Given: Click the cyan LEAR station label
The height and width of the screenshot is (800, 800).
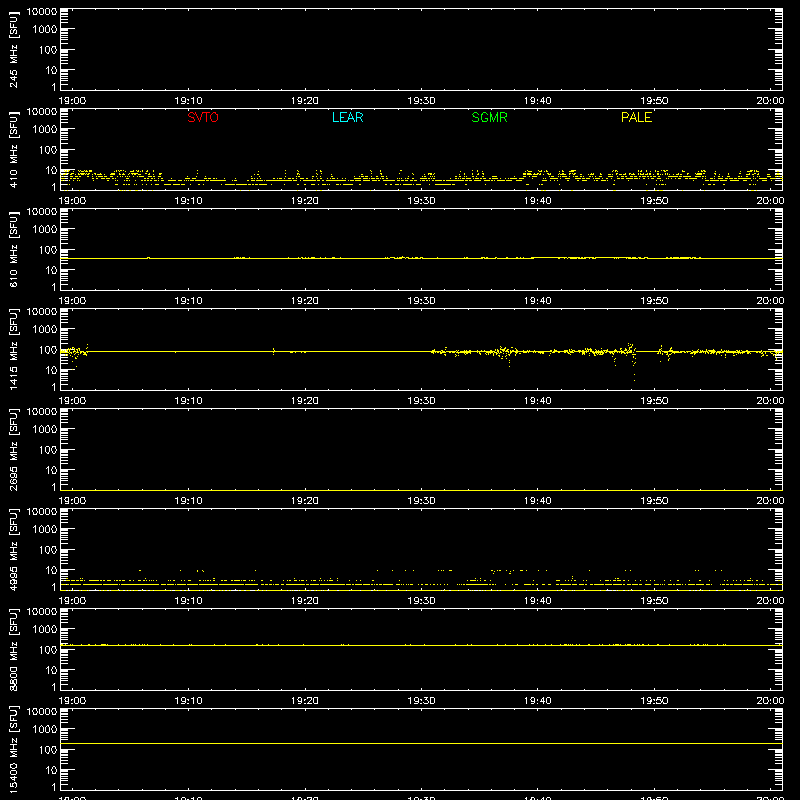Looking at the screenshot, I should 347,117.
